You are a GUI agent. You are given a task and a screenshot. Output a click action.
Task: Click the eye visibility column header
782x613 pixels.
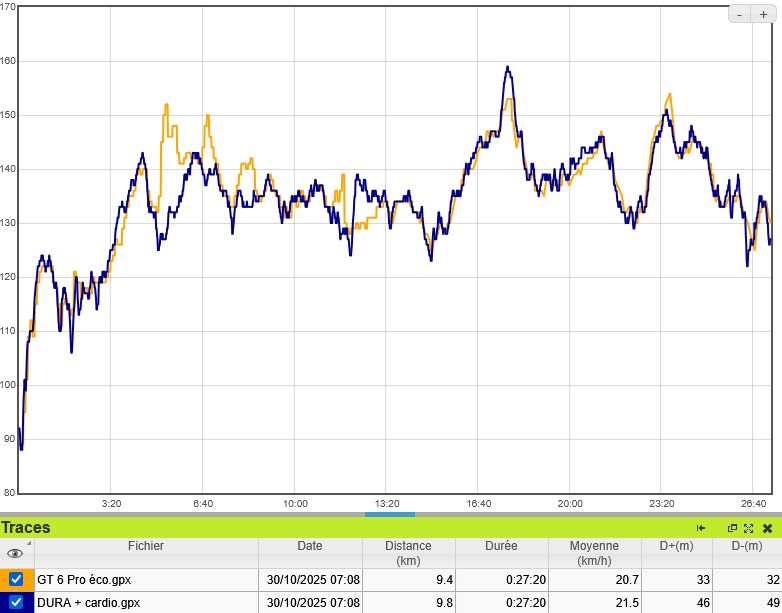click(x=15, y=553)
